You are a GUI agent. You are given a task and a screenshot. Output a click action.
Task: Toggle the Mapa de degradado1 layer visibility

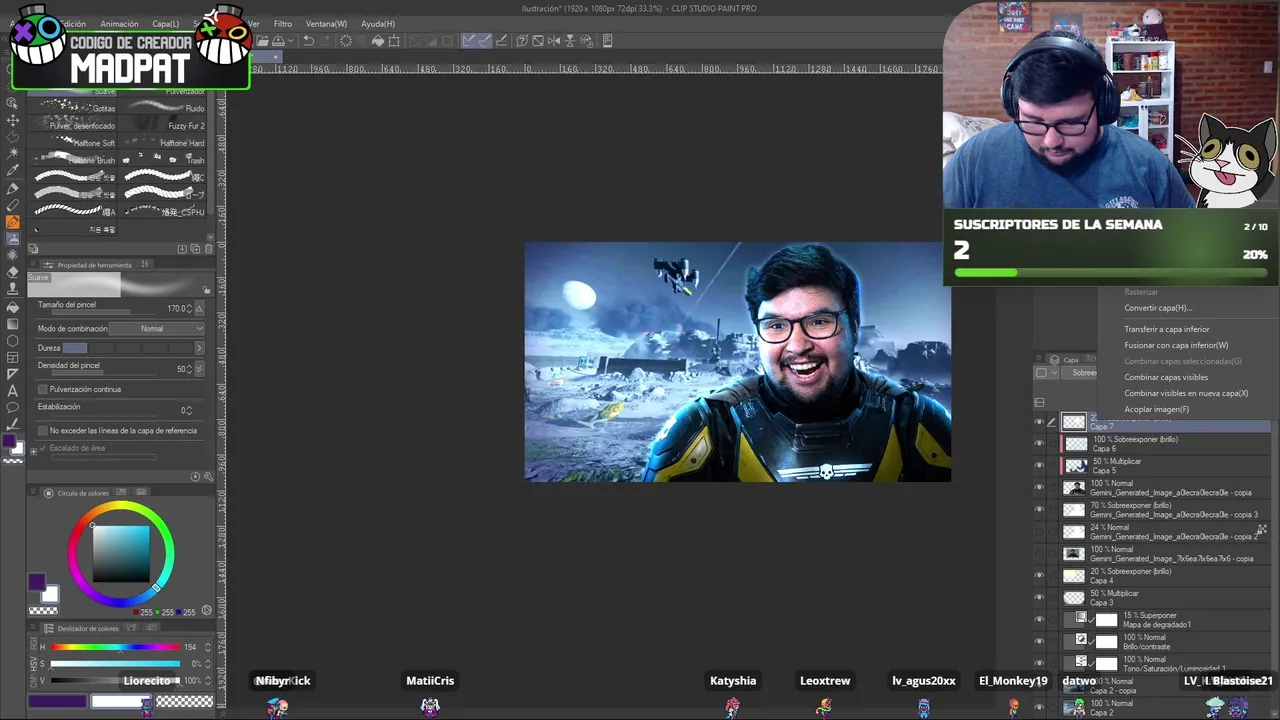(x=1039, y=620)
